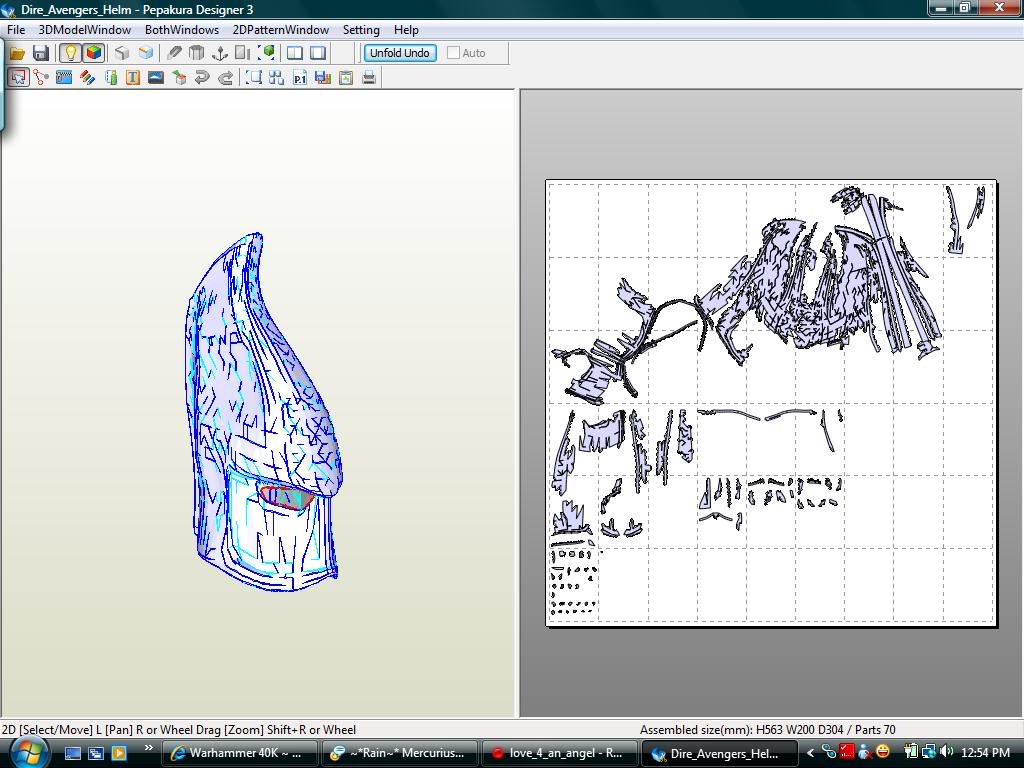The height and width of the screenshot is (768, 1024).
Task: Save the project with the floppy disk icon
Action: pos(40,53)
